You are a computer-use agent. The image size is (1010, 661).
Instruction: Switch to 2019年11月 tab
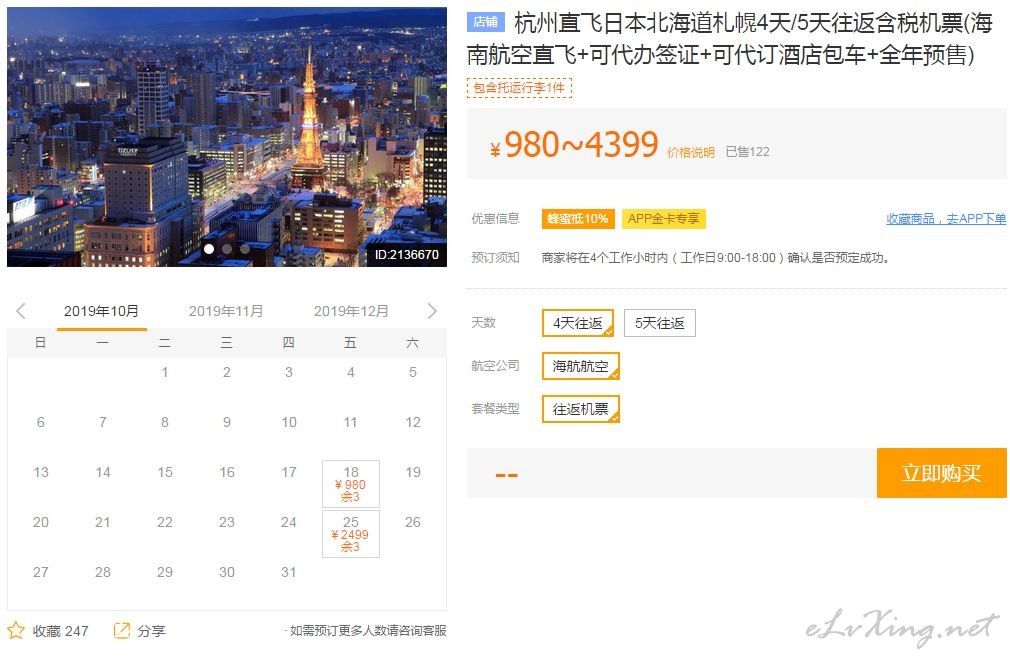click(x=226, y=311)
